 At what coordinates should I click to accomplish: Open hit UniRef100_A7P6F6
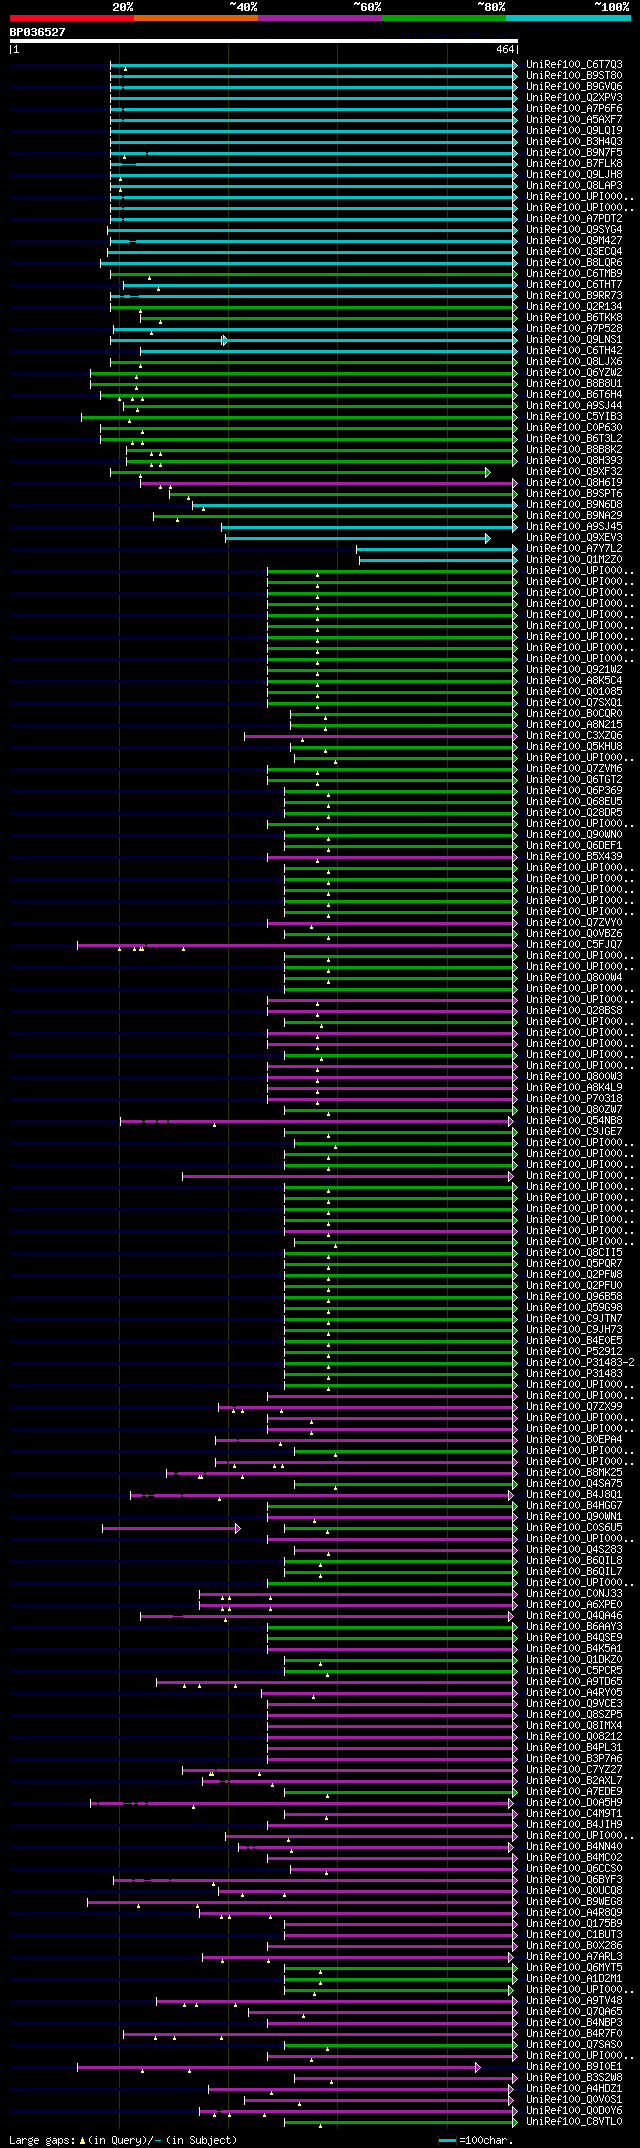pos(574,109)
